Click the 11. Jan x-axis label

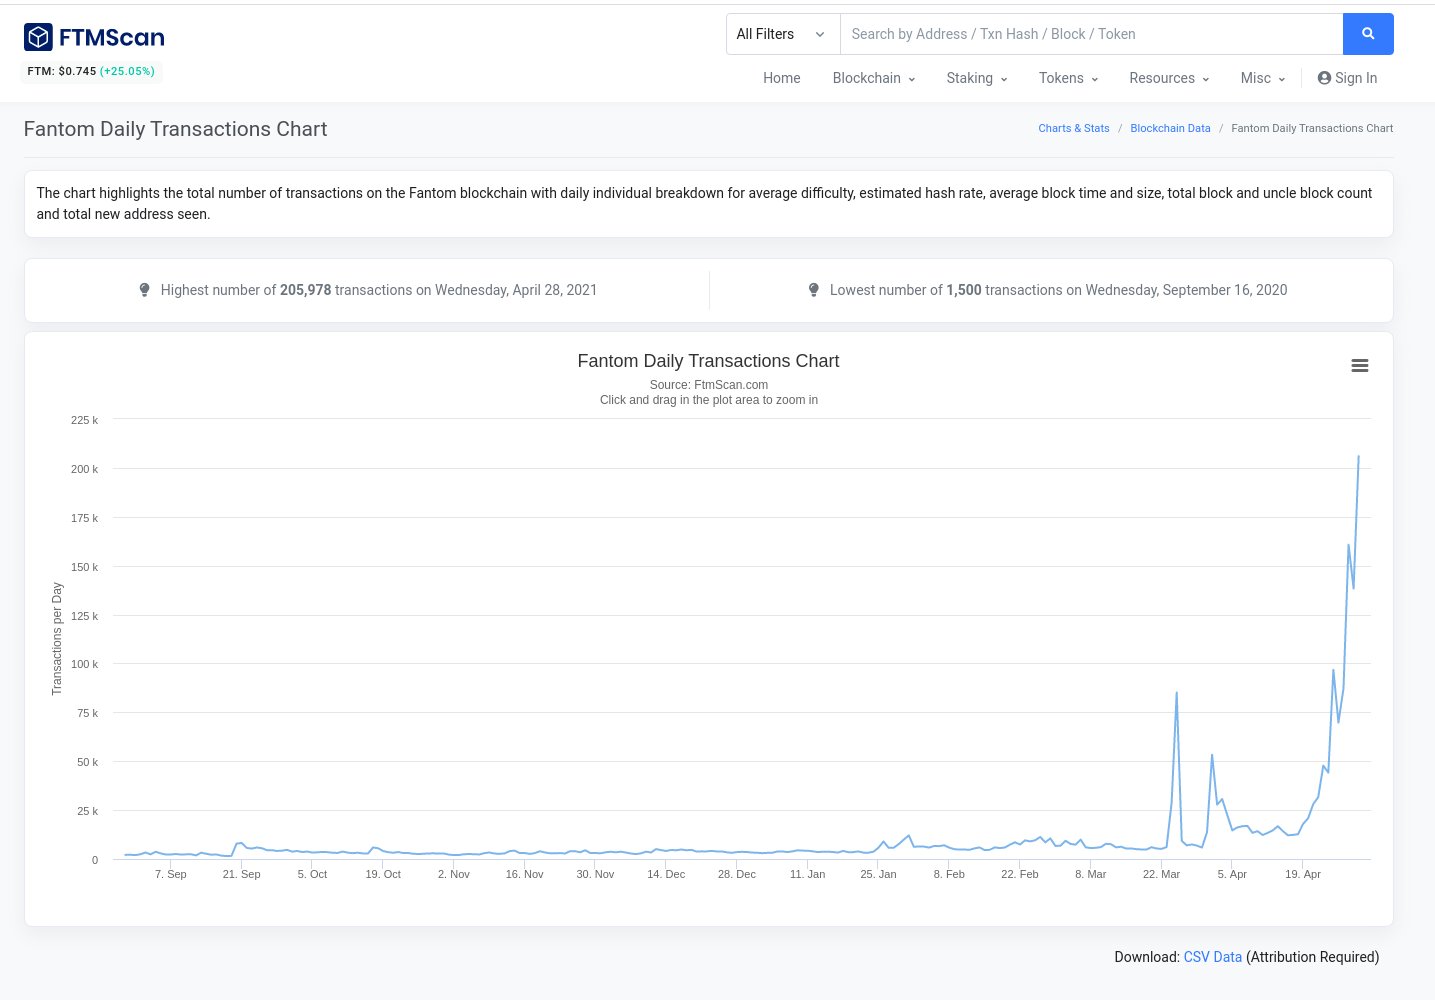point(808,874)
